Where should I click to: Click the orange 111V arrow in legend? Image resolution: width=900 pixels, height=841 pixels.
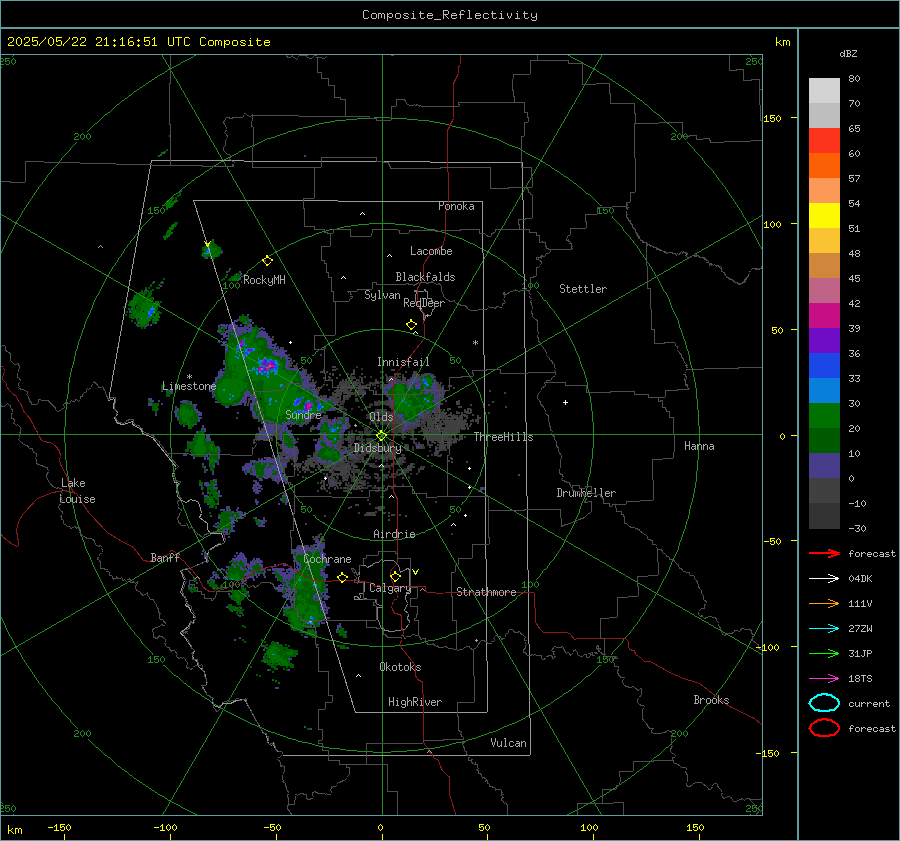(824, 603)
